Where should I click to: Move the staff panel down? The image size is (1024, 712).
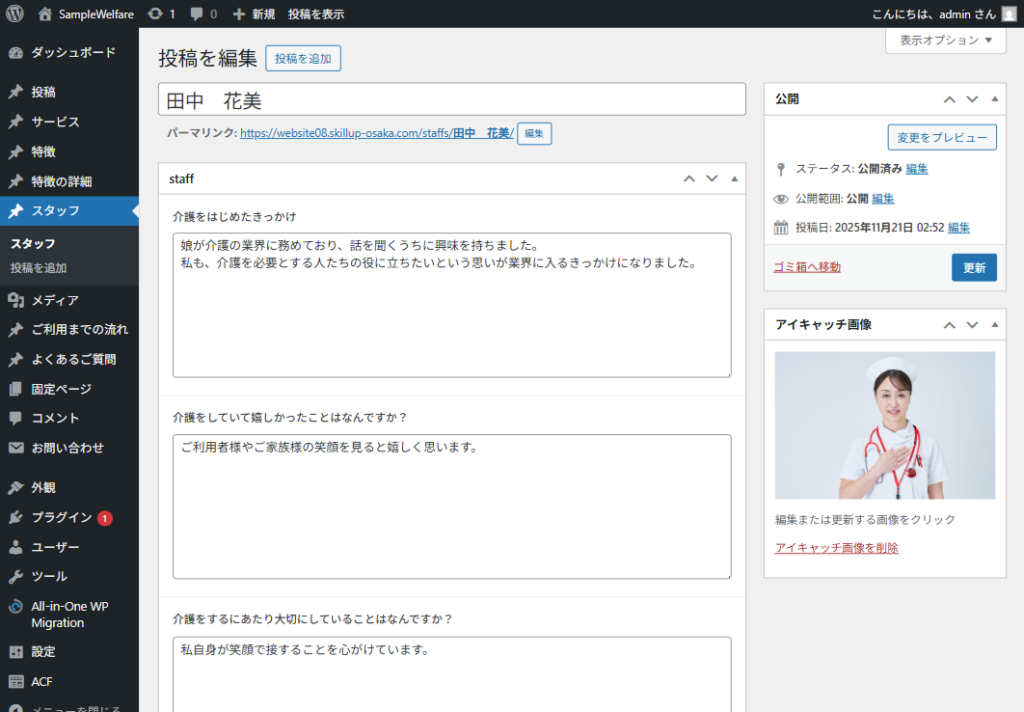(x=712, y=179)
